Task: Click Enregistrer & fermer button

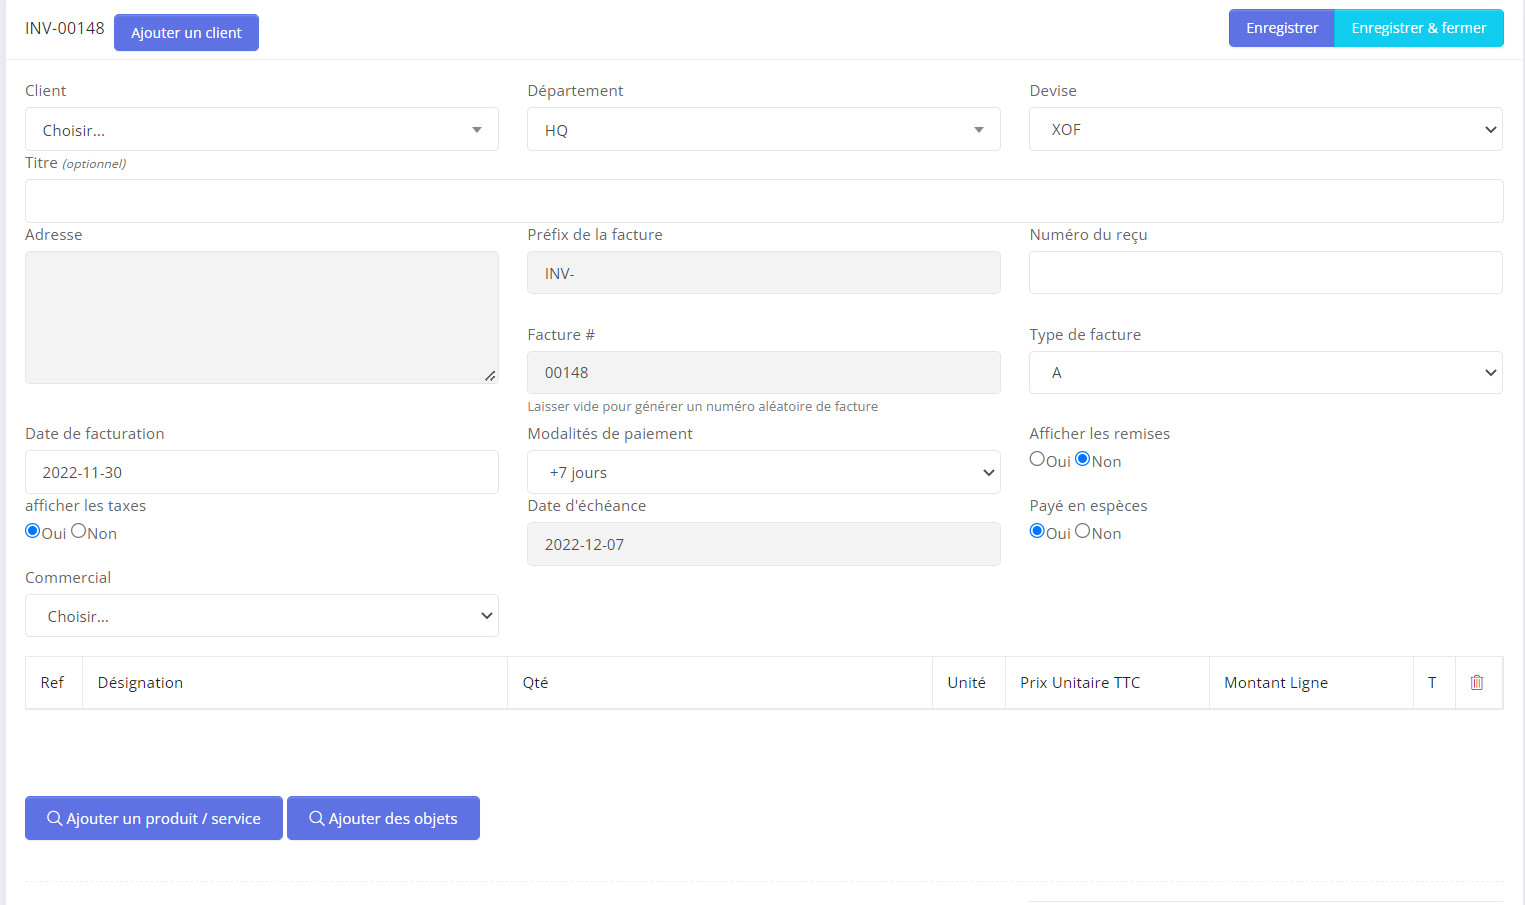Action: click(1418, 28)
